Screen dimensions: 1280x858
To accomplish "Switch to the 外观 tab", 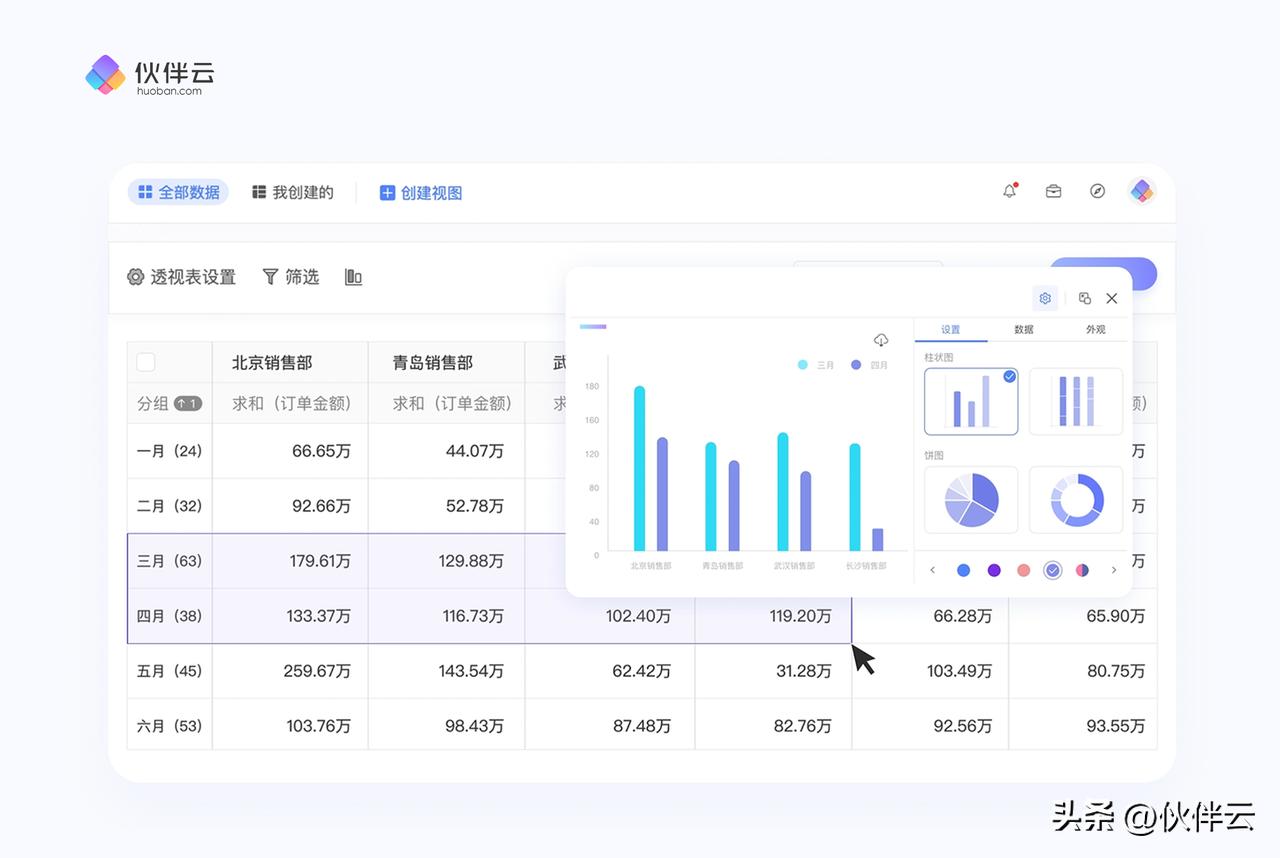I will (x=1095, y=329).
